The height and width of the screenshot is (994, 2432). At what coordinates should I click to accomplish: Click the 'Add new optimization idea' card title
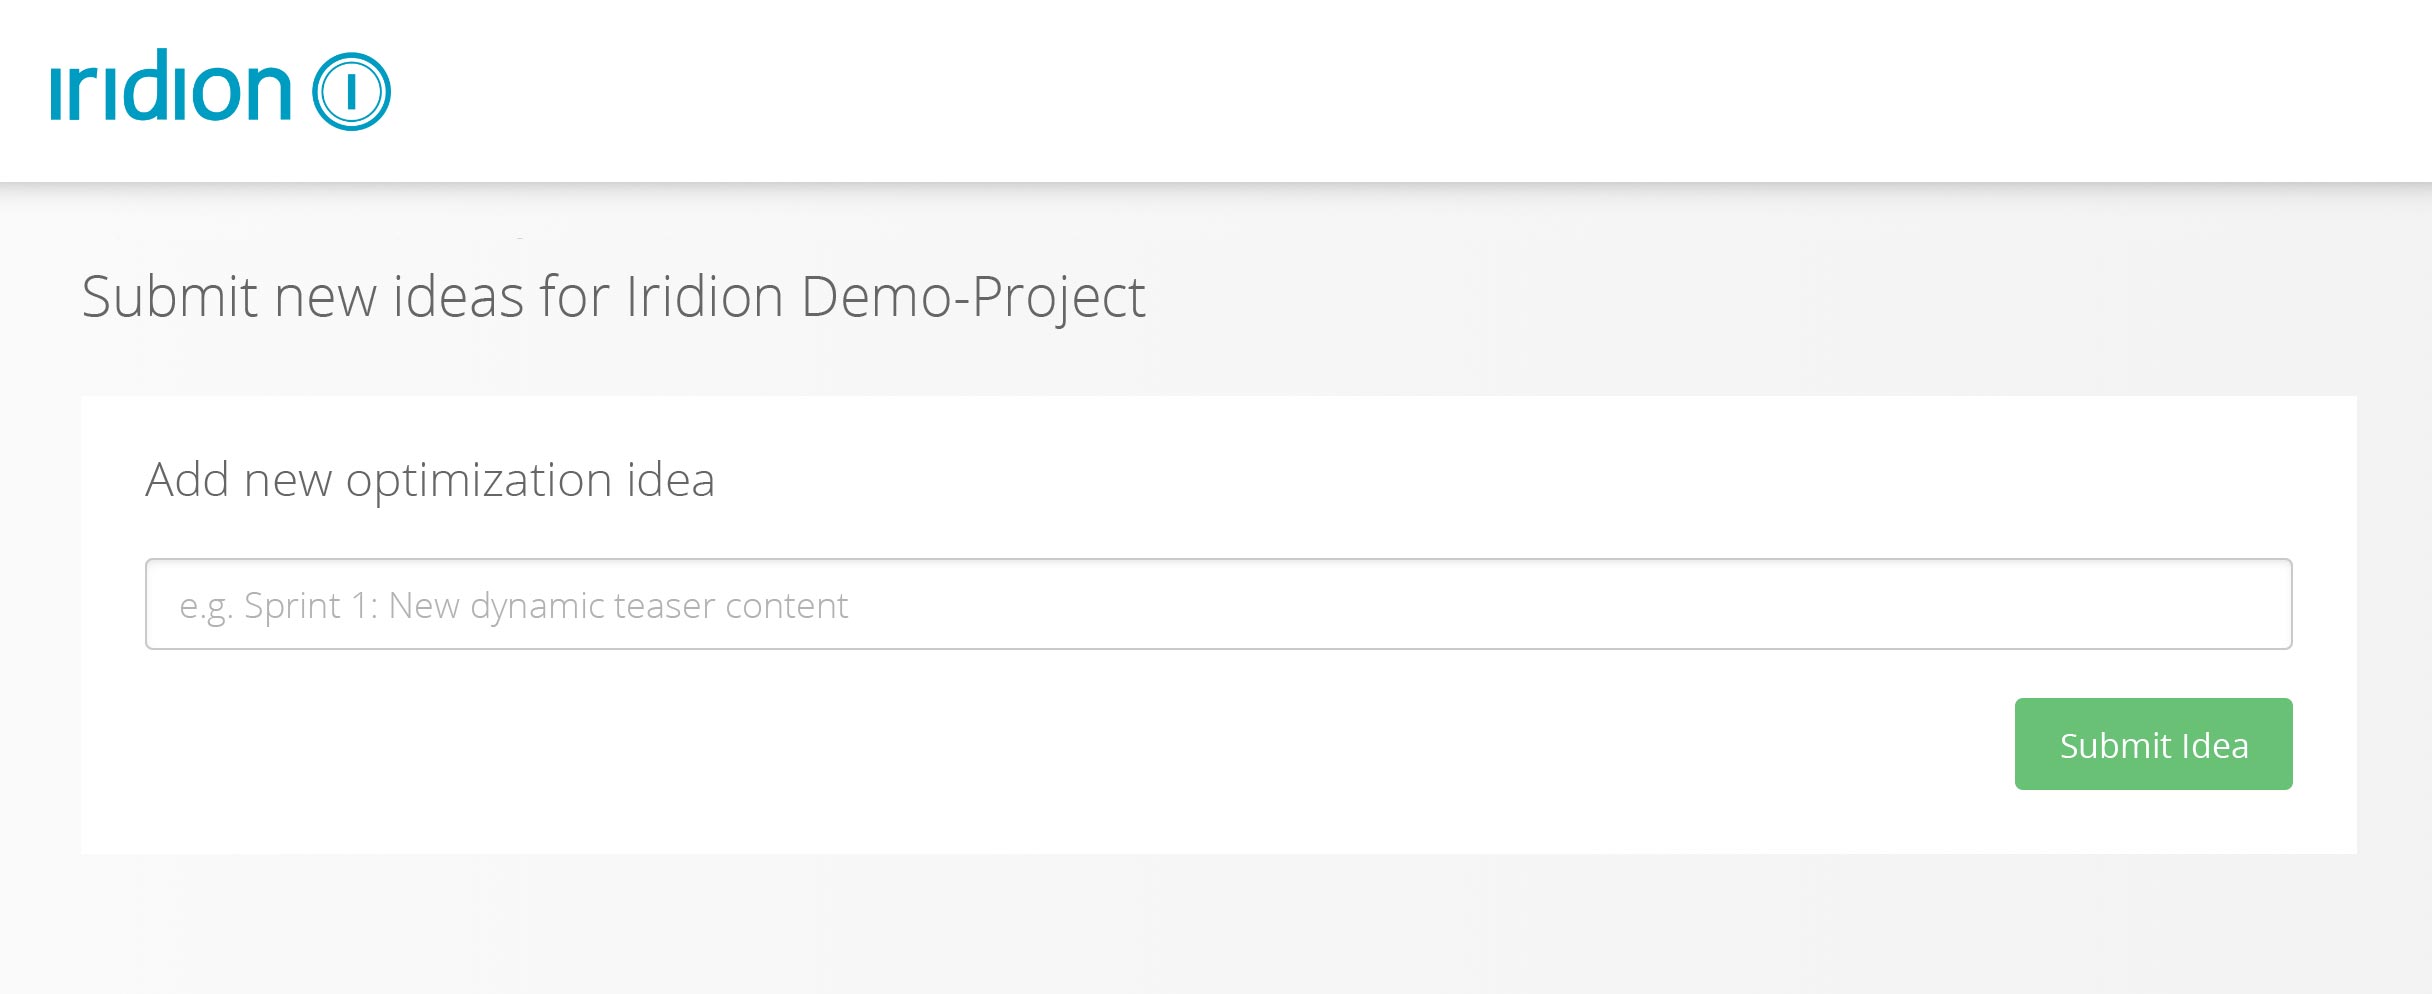coord(430,480)
